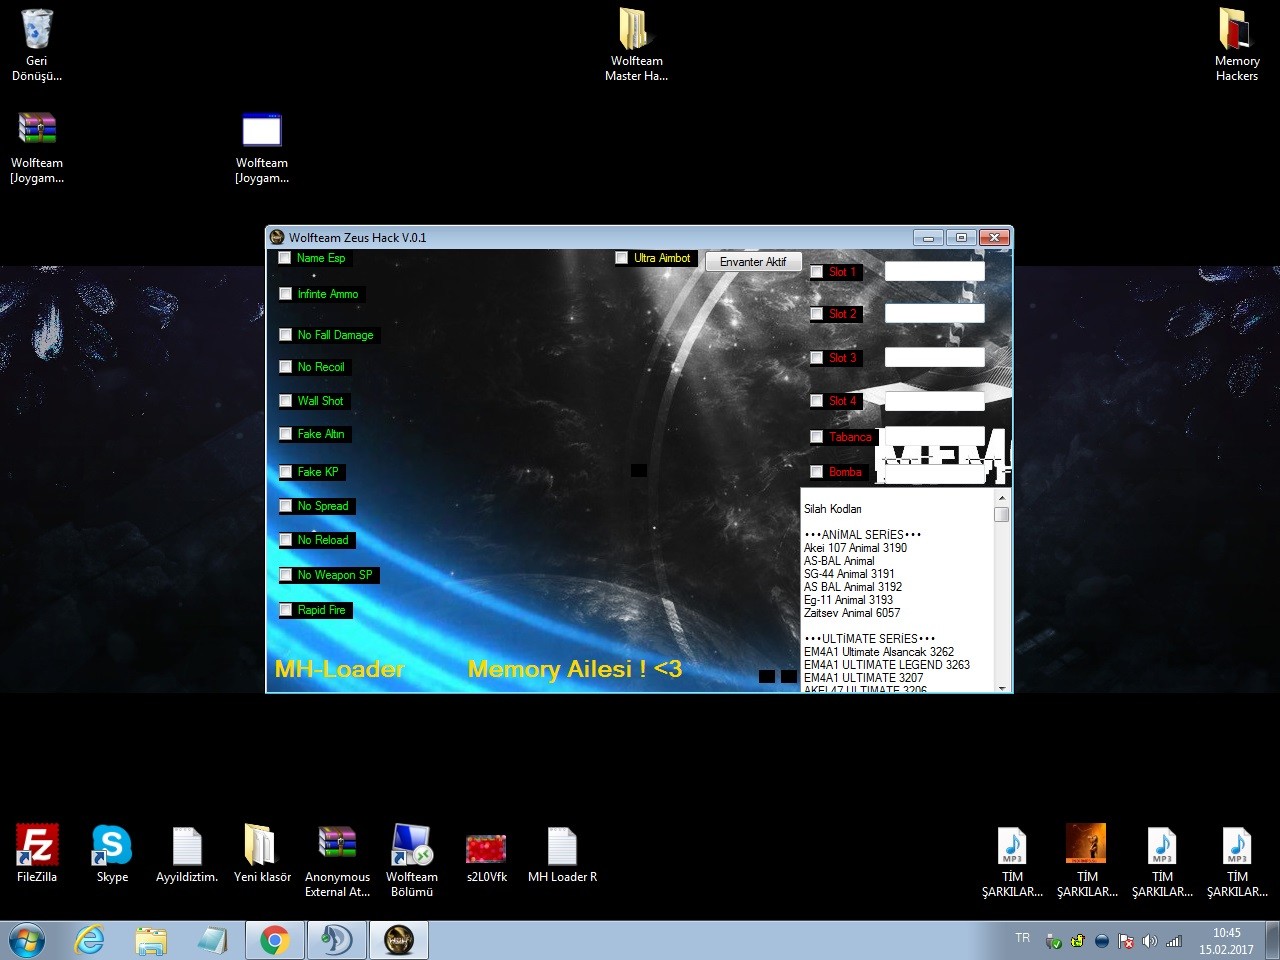This screenshot has height=960, width=1280.
Task: Check the Slot 4 checkbox
Action: (817, 401)
